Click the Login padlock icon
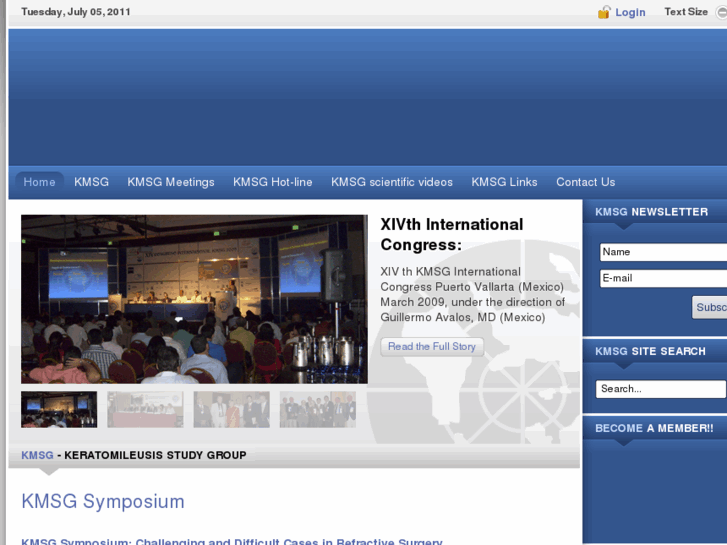This screenshot has width=727, height=545. [604, 12]
